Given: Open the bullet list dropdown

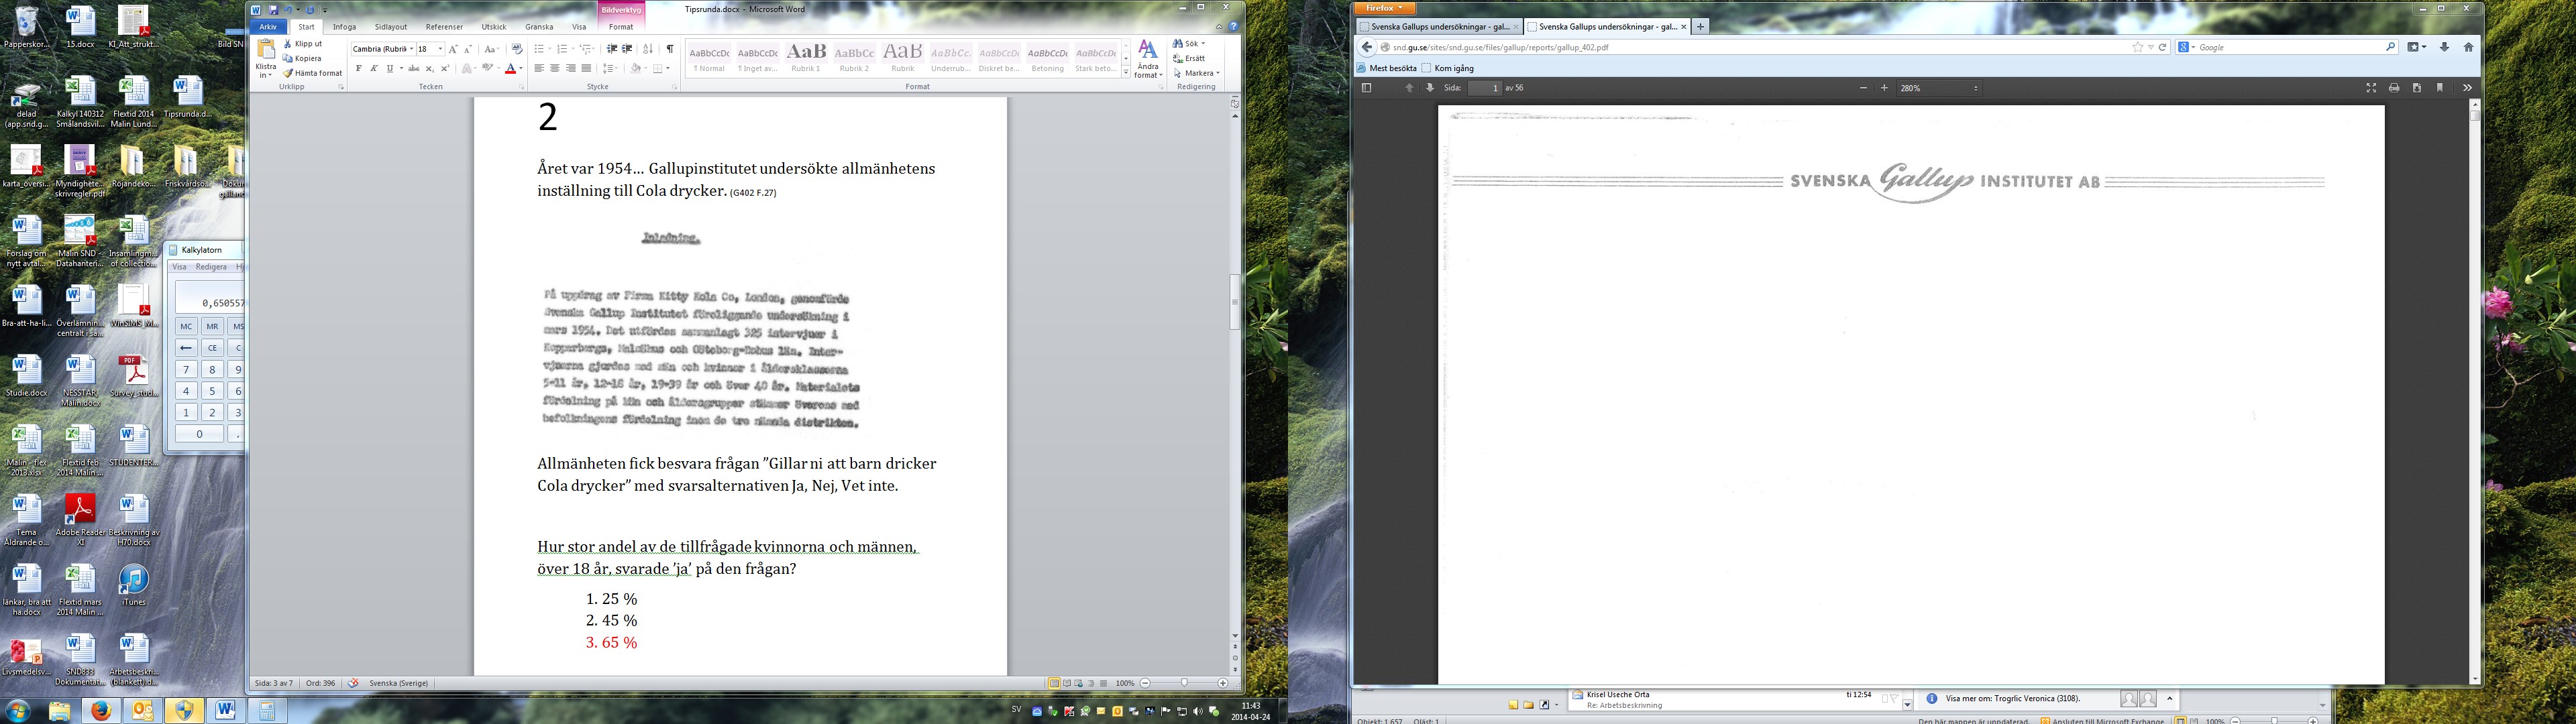Looking at the screenshot, I should point(549,49).
